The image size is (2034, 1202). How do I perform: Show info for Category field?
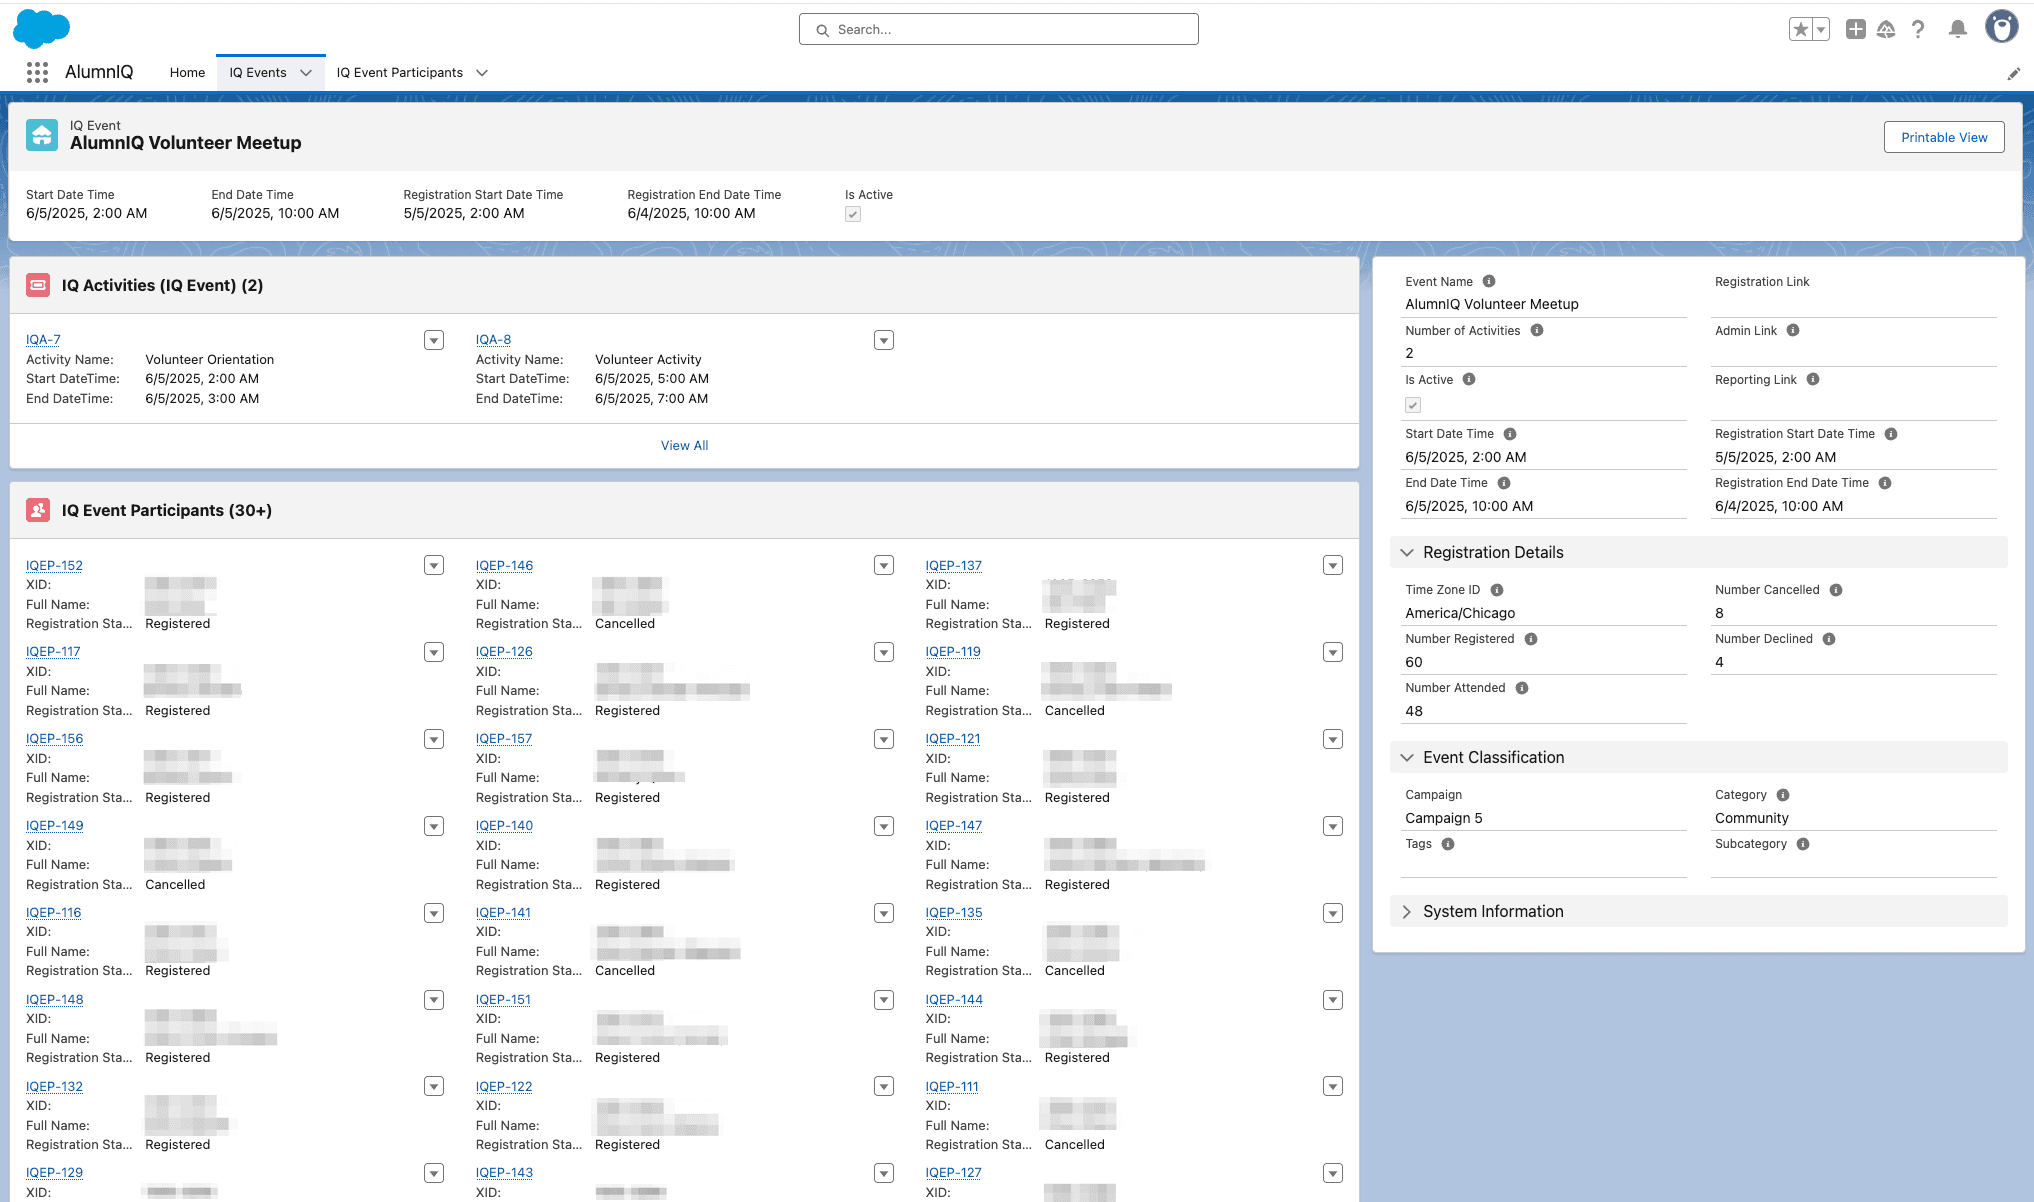coord(1783,794)
